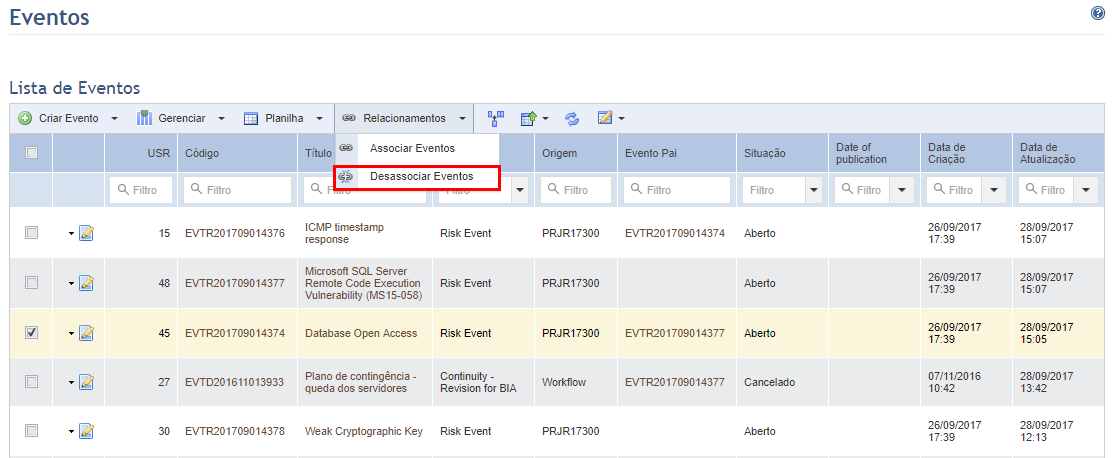Check the Microsoft SQL Server row checkbox
The width and height of the screenshot is (1113, 458).
point(31,283)
